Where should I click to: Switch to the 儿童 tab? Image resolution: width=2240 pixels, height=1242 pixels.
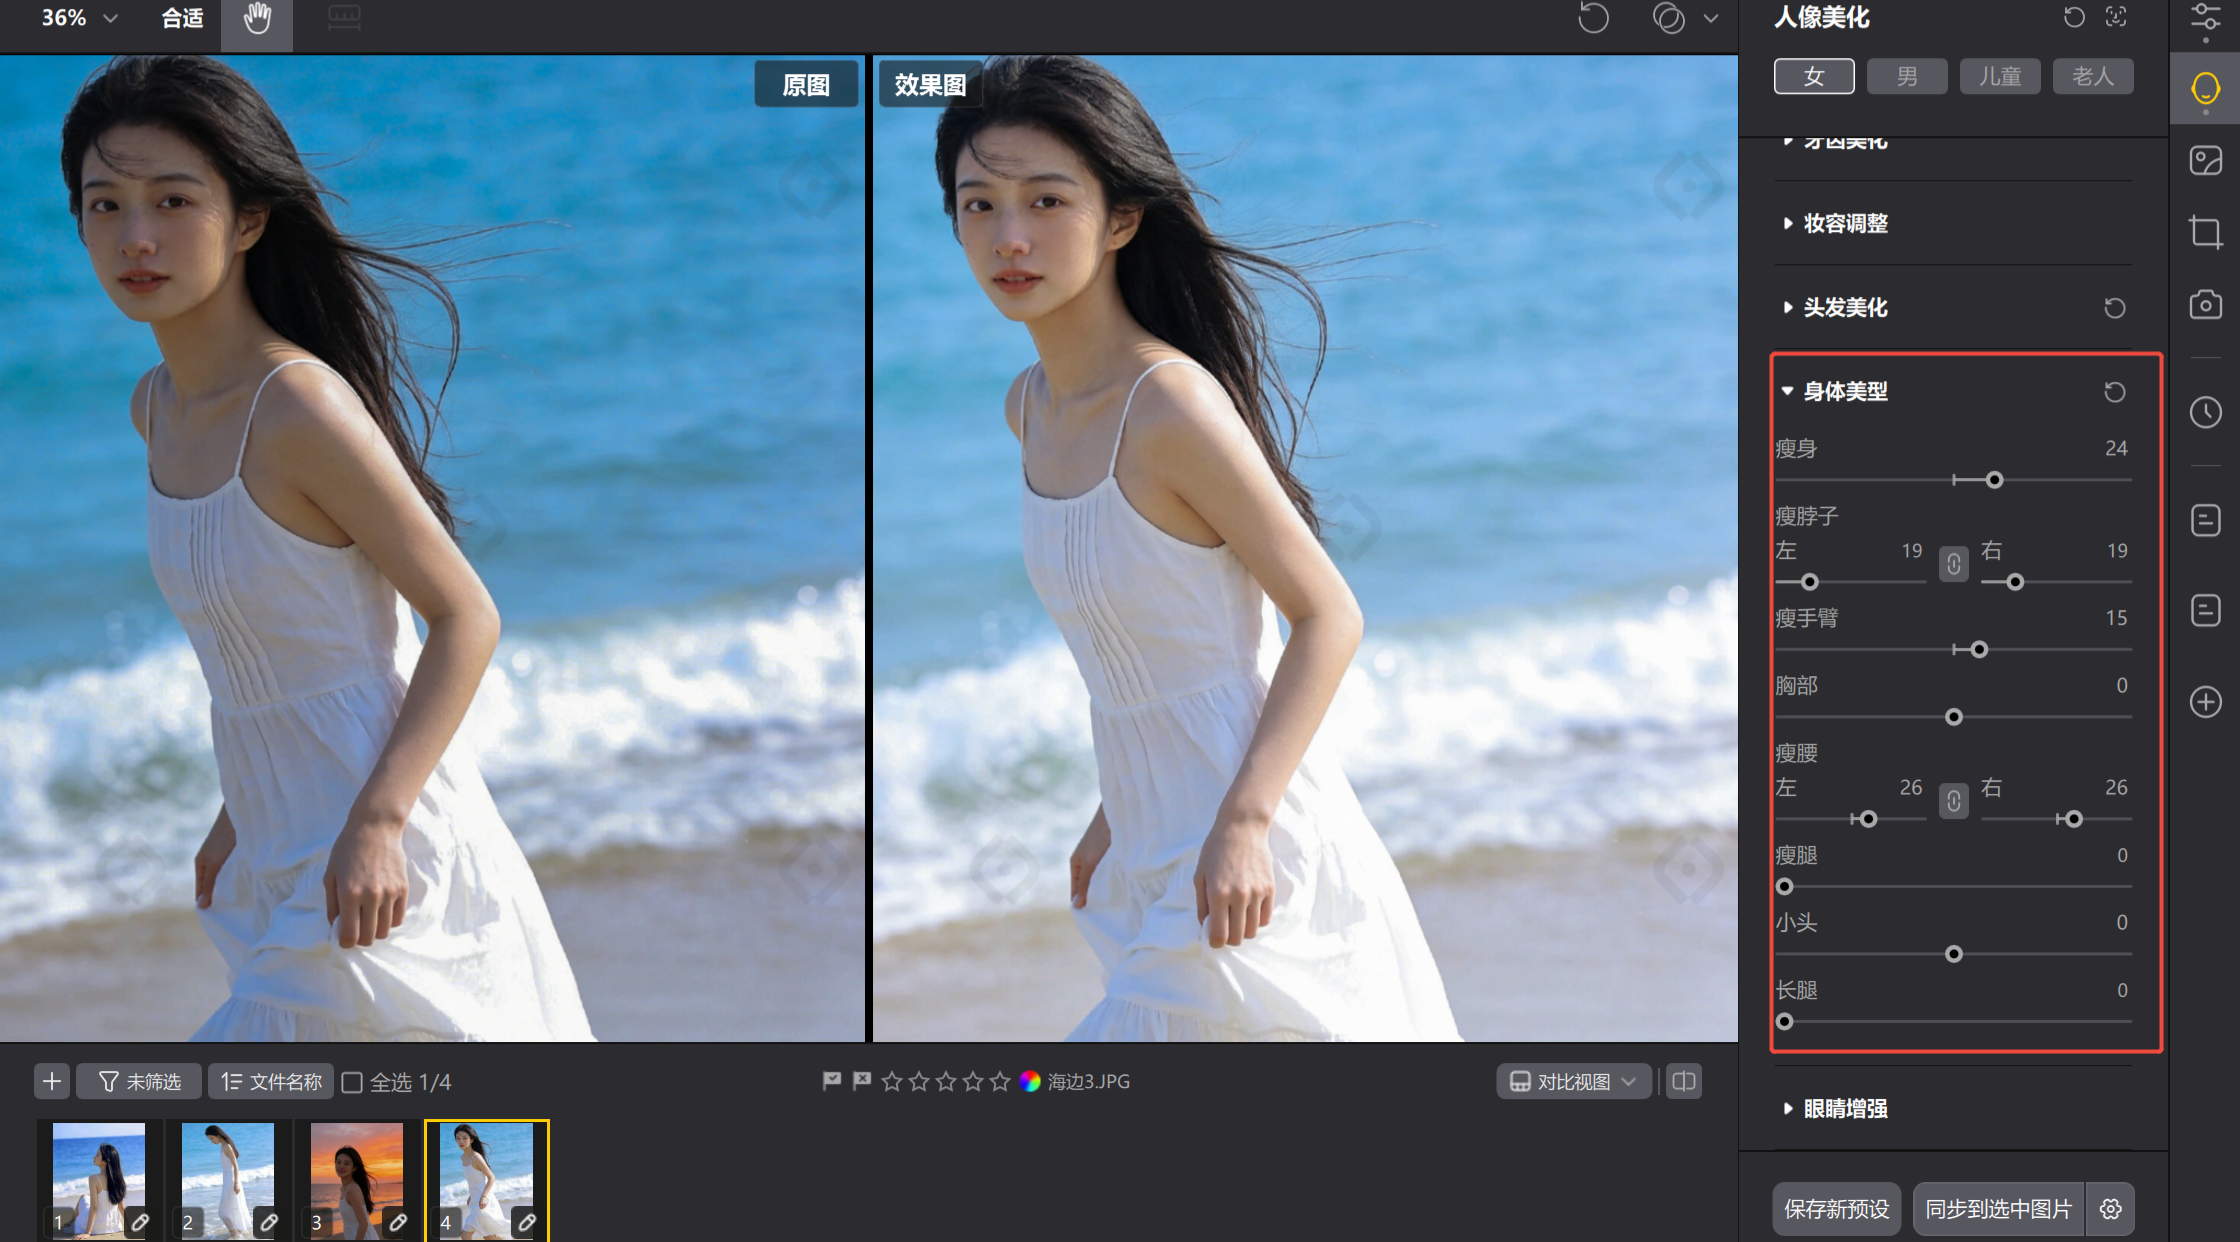coord(1999,77)
